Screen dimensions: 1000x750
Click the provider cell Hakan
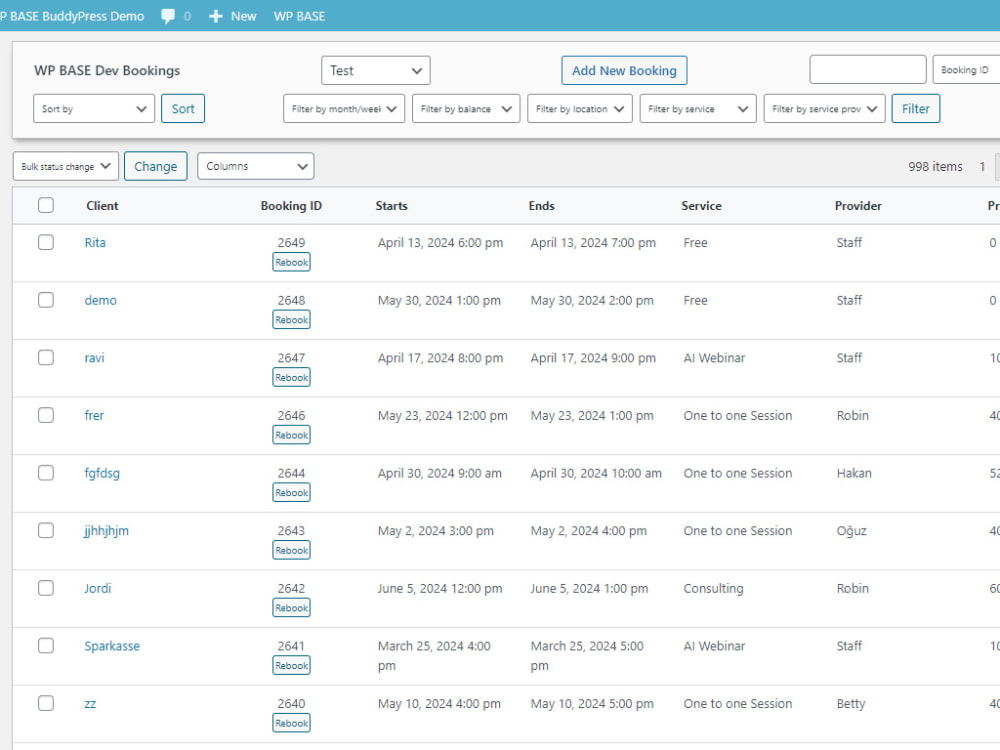(x=854, y=473)
